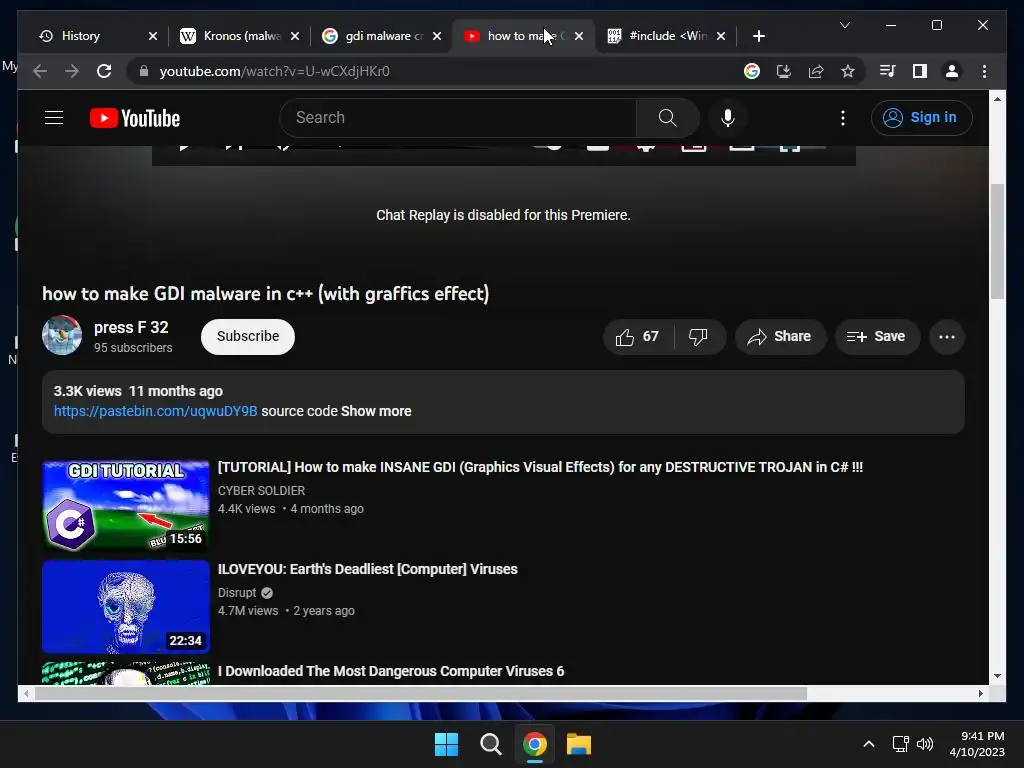Open File Explorer from taskbar
Screen dimensions: 1024x768
pyautogui.click(x=579, y=744)
